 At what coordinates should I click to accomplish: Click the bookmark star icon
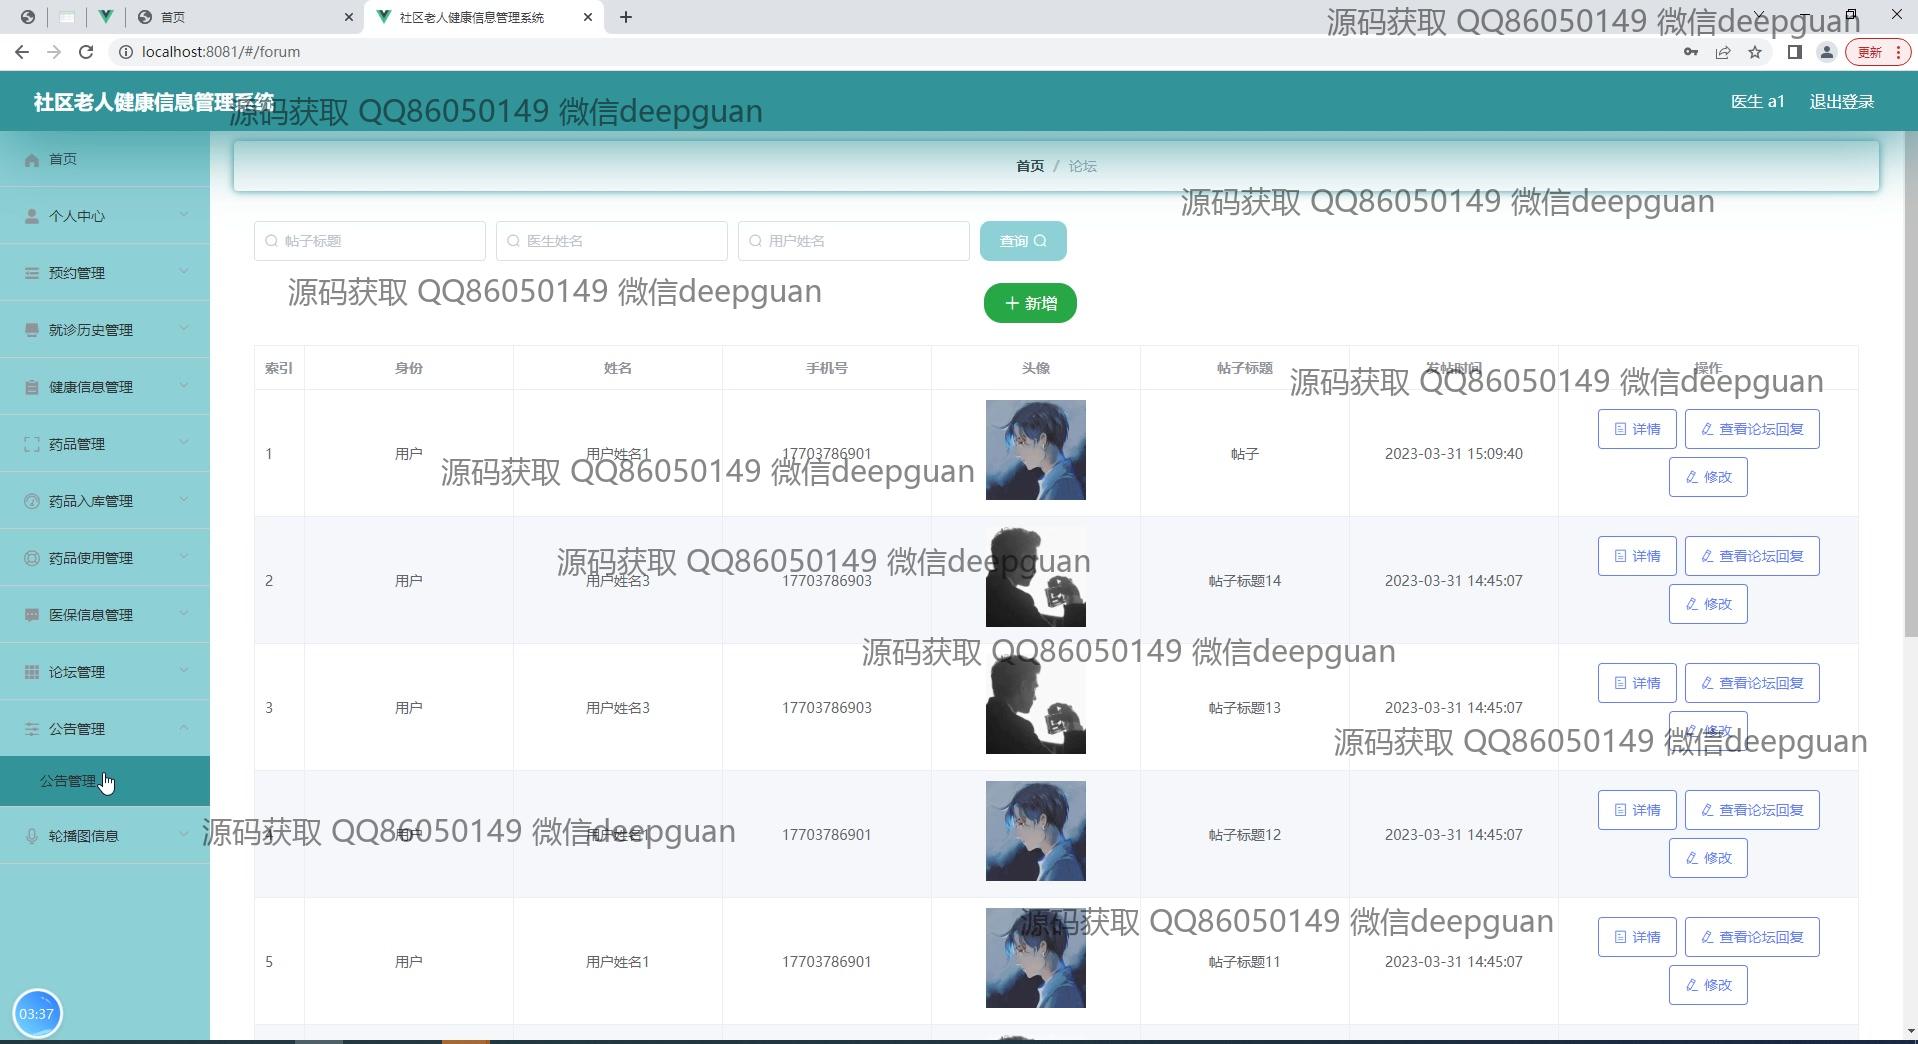[1754, 52]
